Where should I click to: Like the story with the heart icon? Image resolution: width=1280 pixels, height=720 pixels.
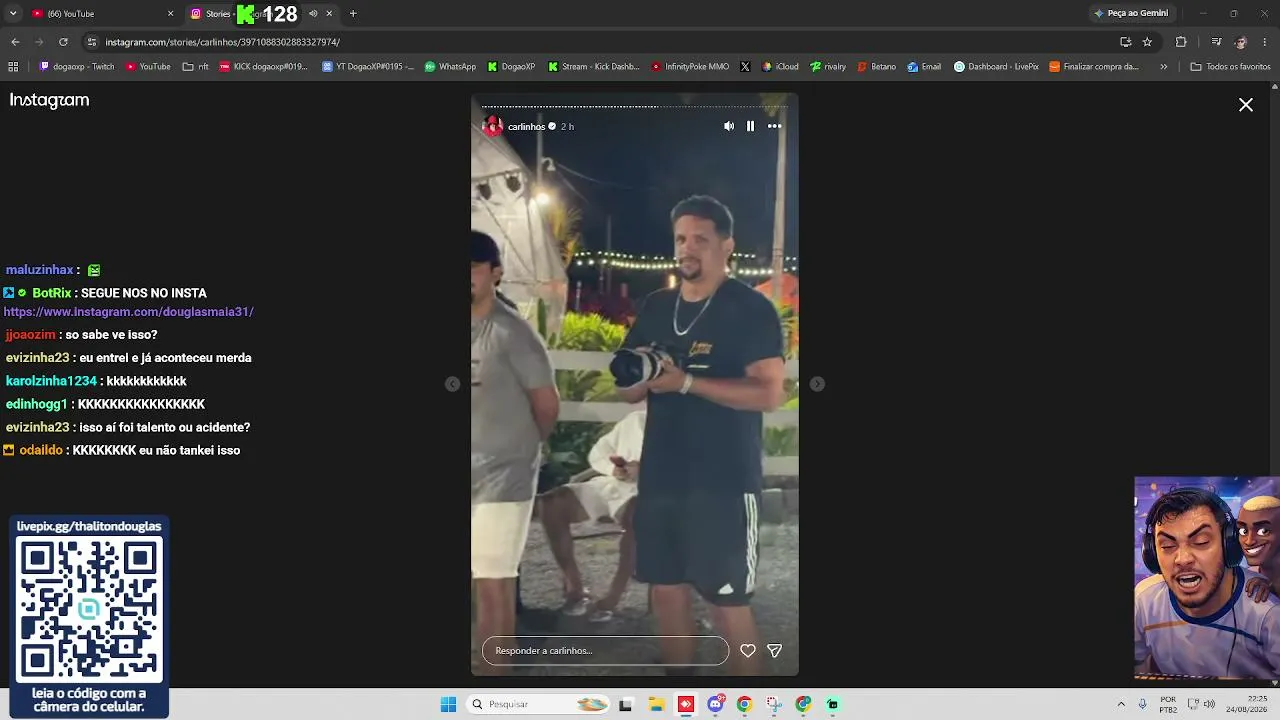(x=747, y=650)
